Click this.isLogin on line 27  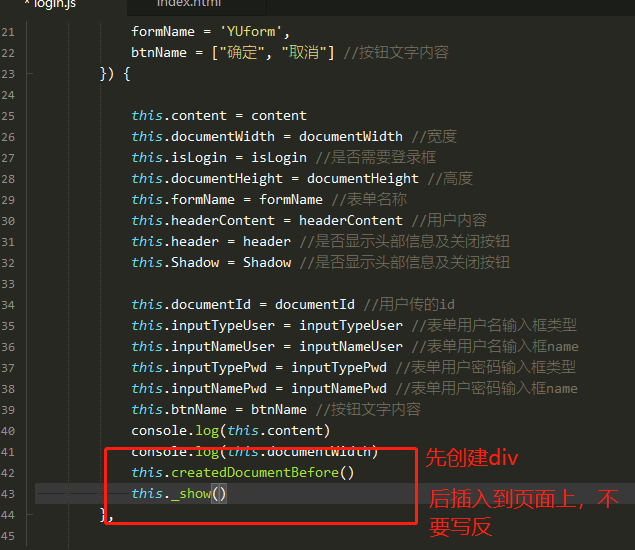[179, 158]
